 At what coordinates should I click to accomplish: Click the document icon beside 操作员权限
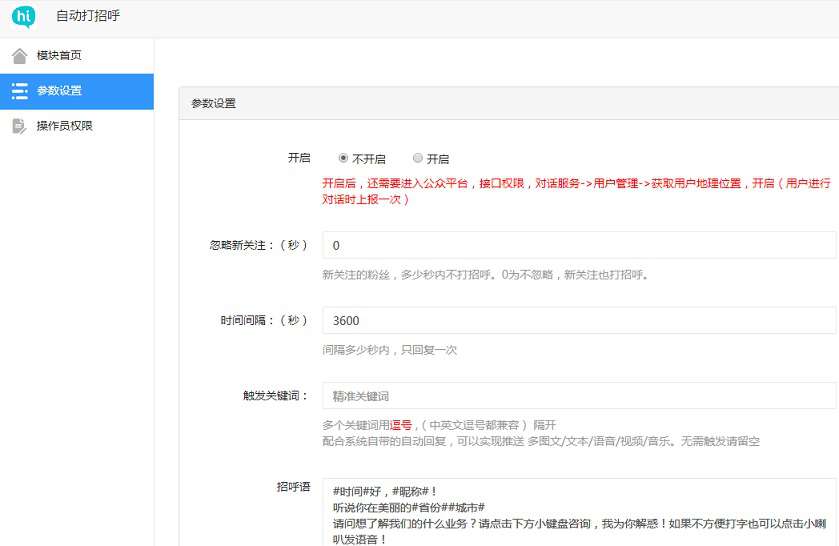point(19,126)
